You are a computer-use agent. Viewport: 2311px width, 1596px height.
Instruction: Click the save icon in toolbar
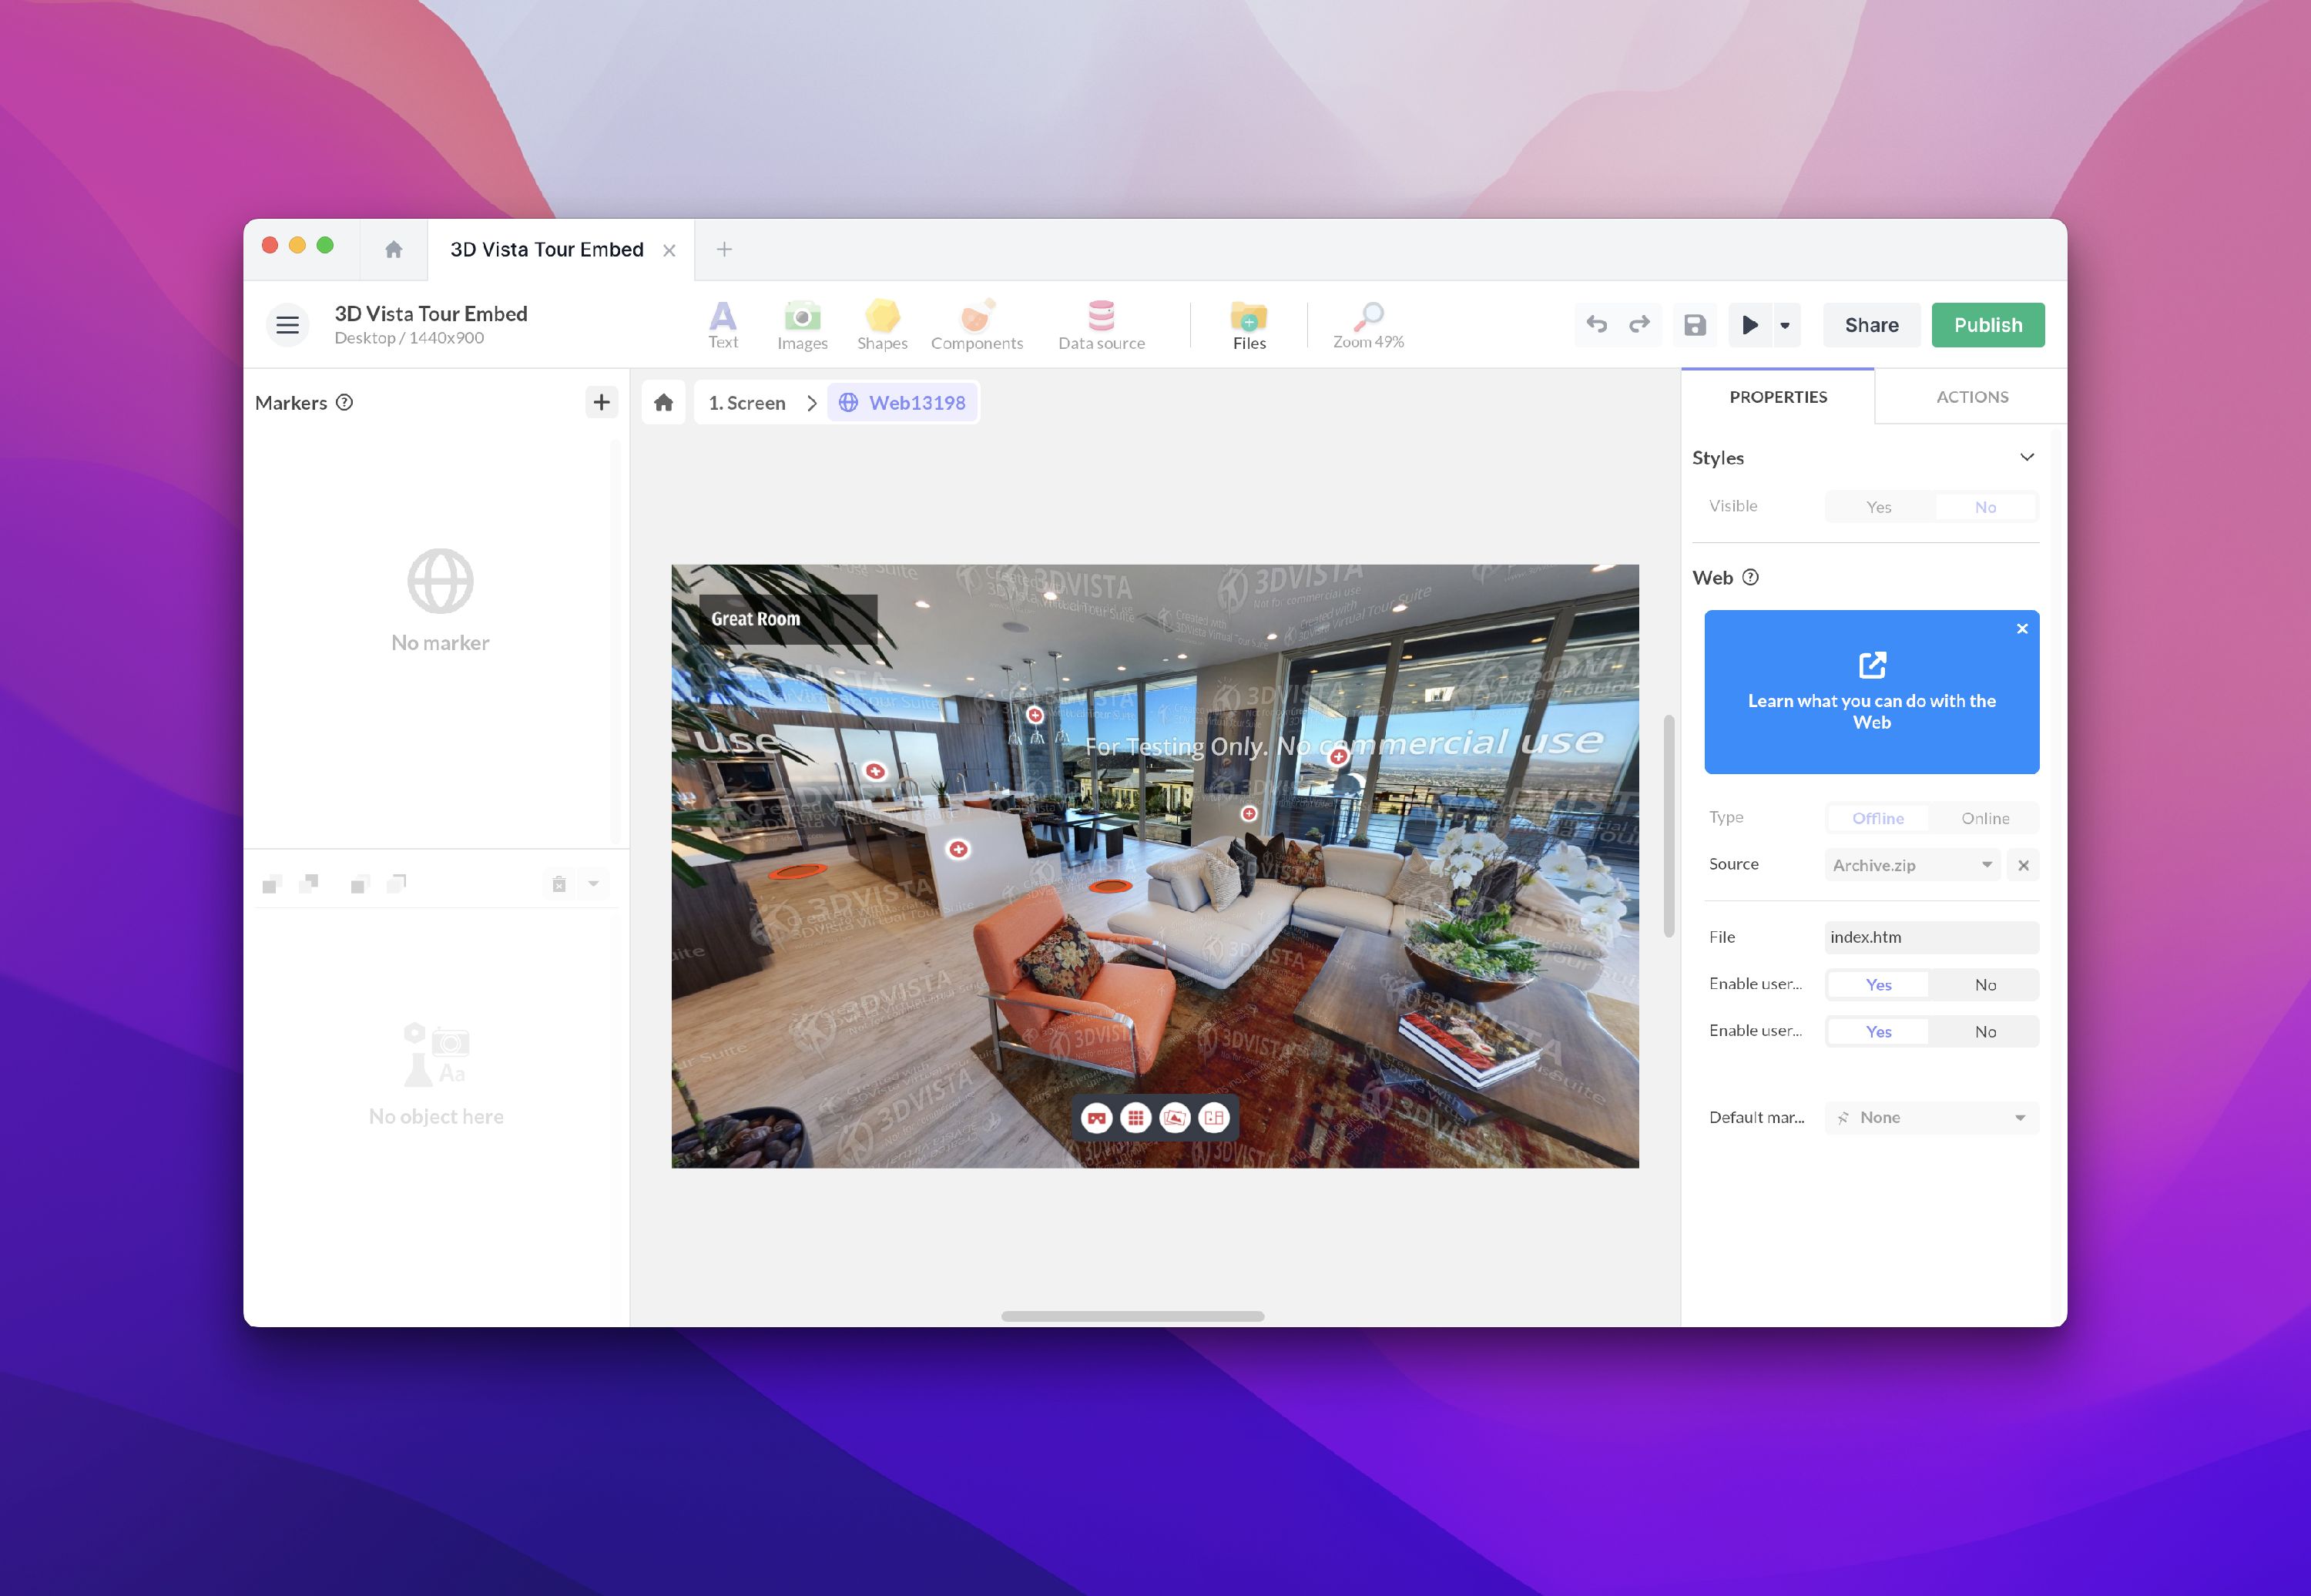1694,325
